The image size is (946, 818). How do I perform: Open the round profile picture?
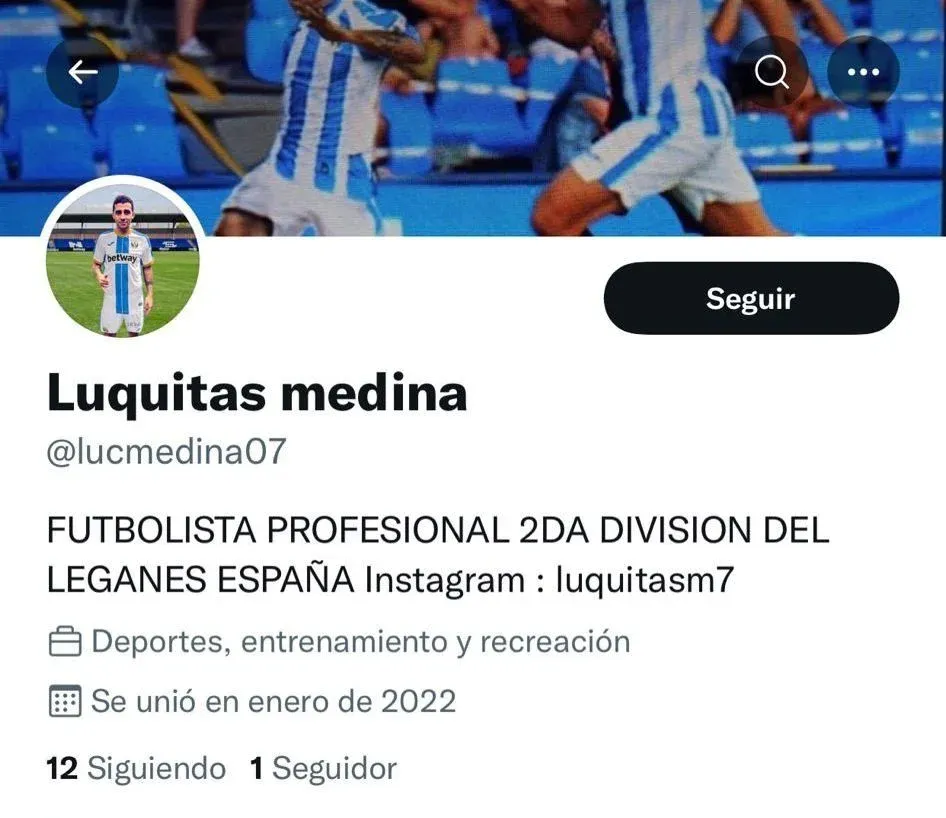pos(122,260)
